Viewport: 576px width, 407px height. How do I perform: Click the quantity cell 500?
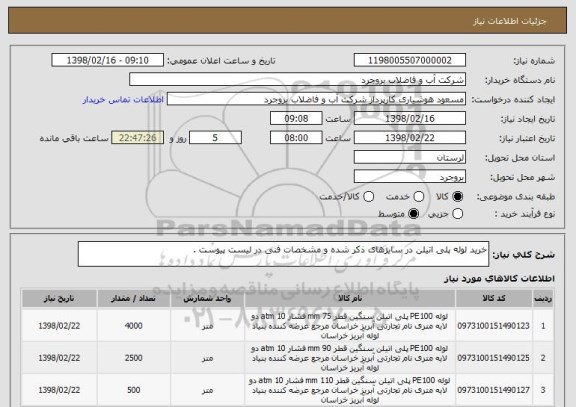(x=133, y=390)
